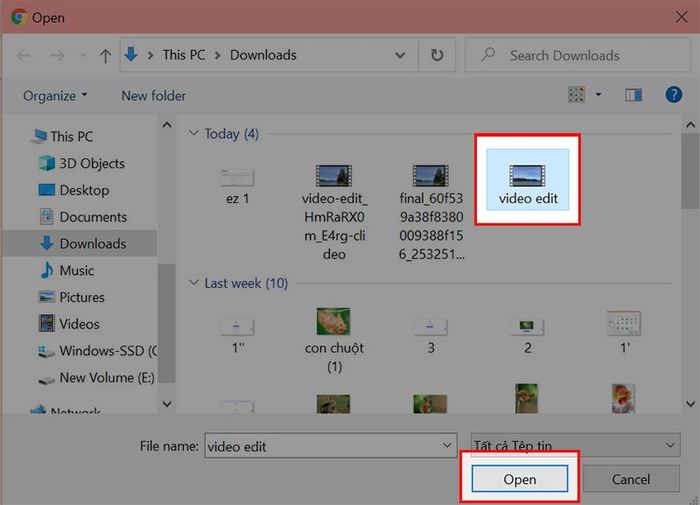Image resolution: width=700 pixels, height=505 pixels.
Task: Click the Cancel button
Action: coord(631,479)
